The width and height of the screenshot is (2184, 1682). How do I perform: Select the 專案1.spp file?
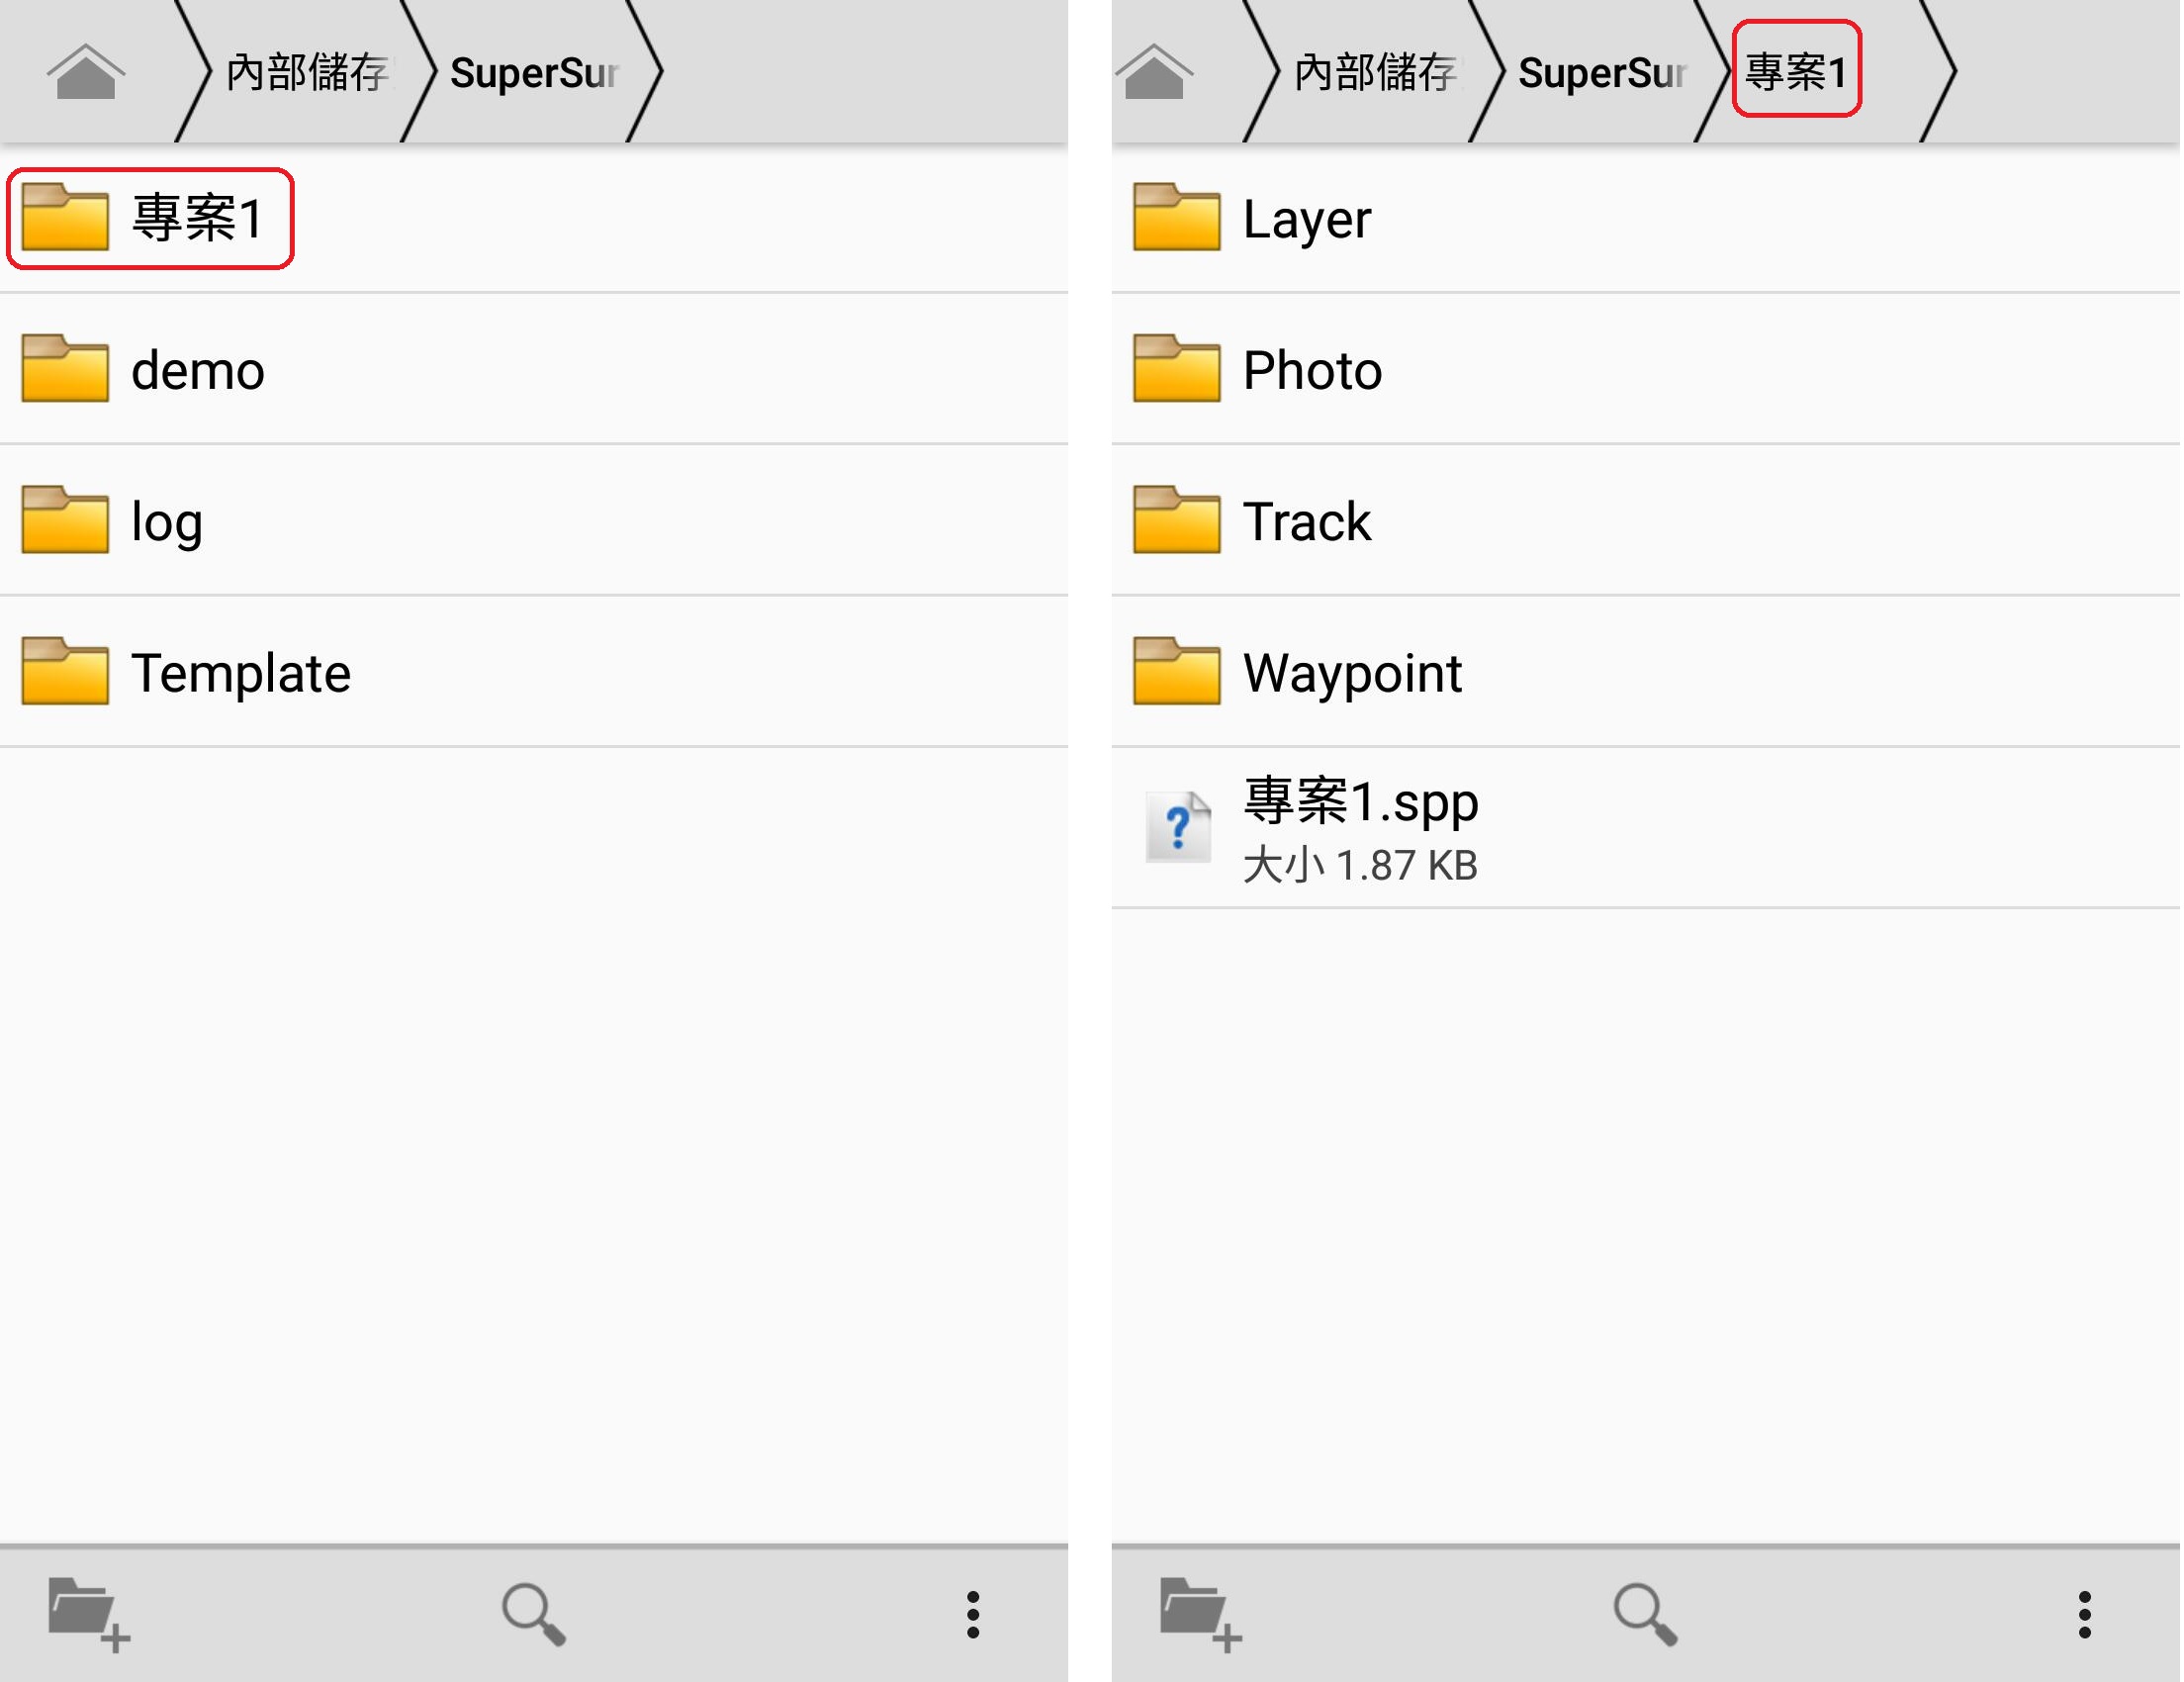click(1648, 829)
